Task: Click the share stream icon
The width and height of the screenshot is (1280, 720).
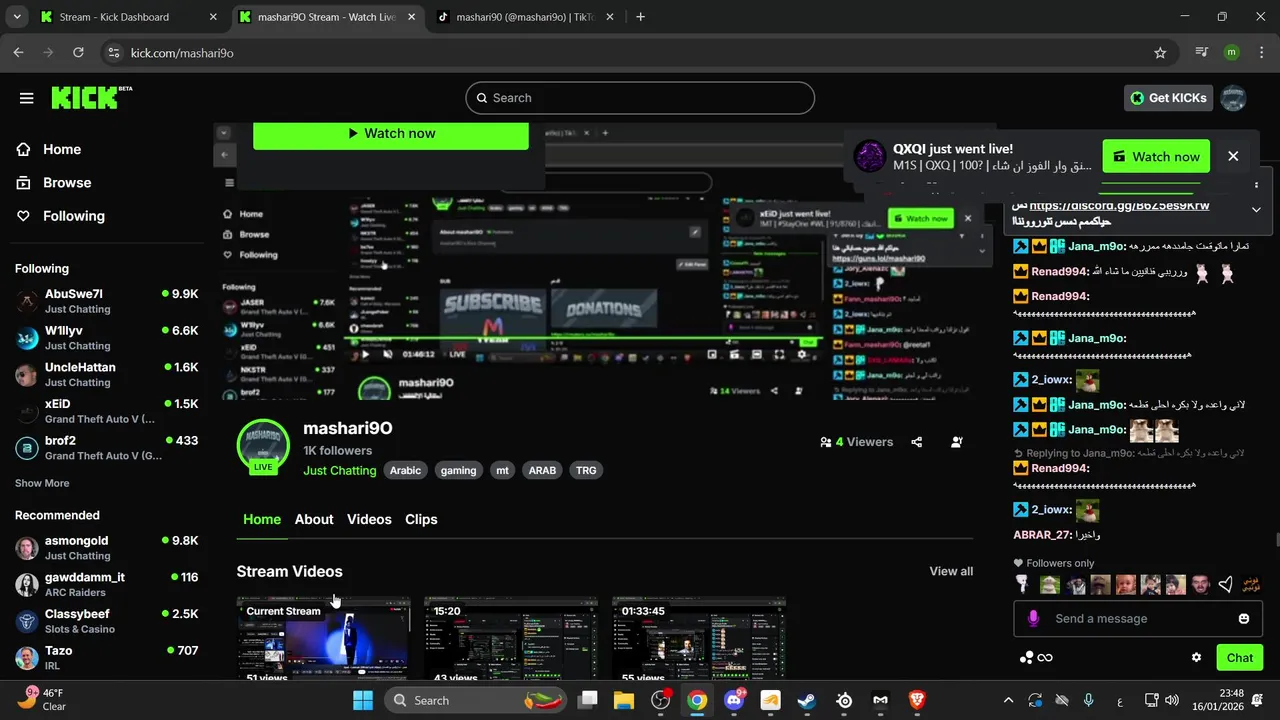Action: [917, 442]
